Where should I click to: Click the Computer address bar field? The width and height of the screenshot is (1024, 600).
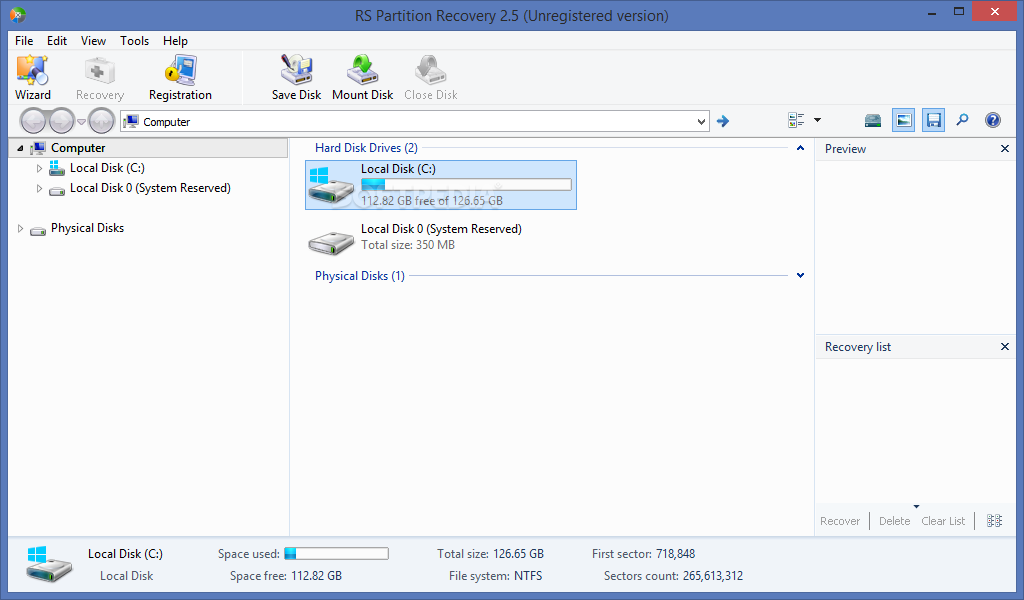click(415, 121)
